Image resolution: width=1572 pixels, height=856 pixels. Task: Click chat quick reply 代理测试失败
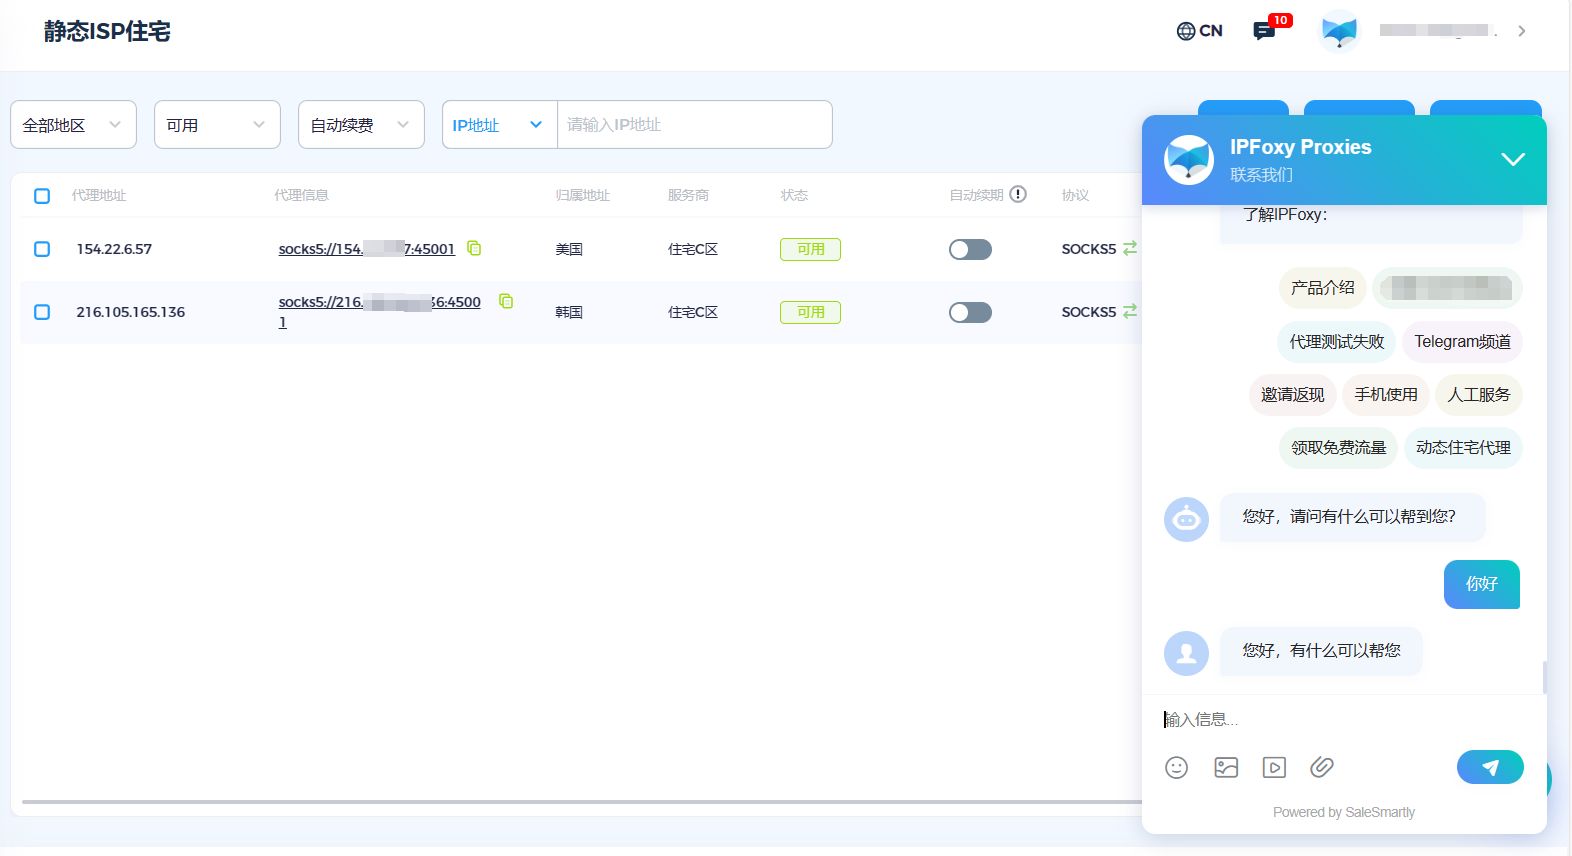(1336, 342)
